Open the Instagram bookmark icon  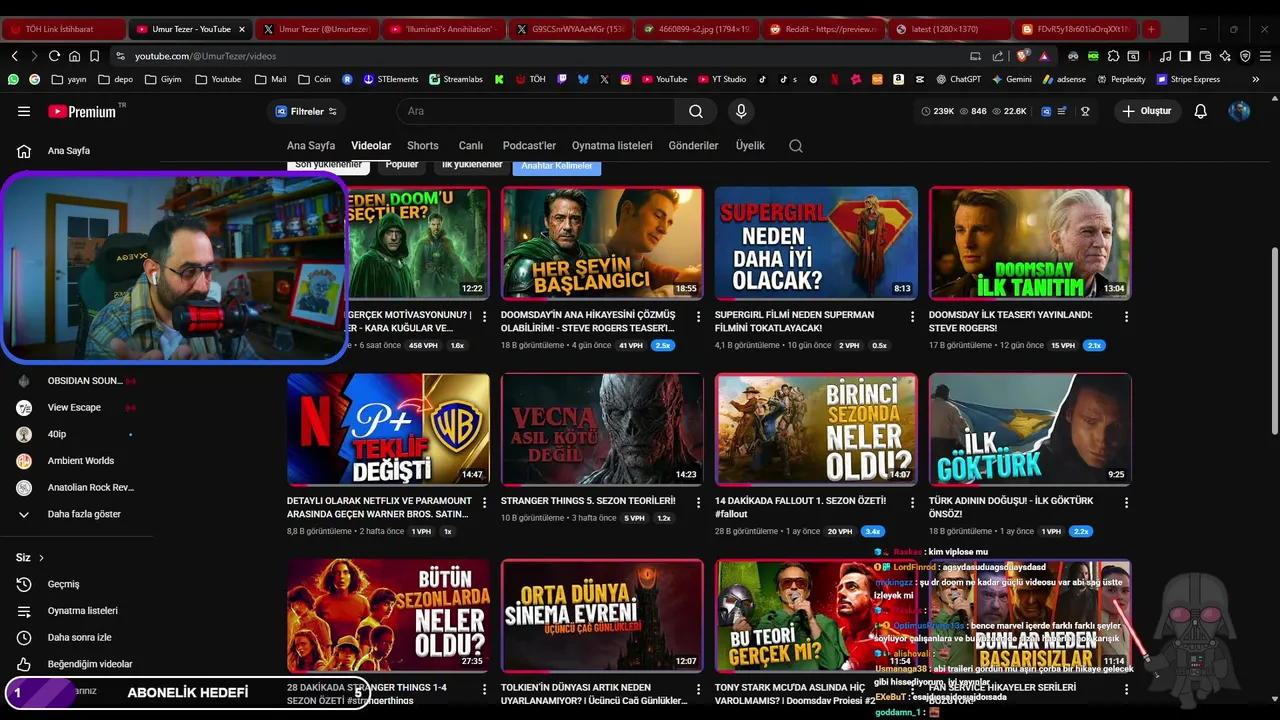click(626, 79)
